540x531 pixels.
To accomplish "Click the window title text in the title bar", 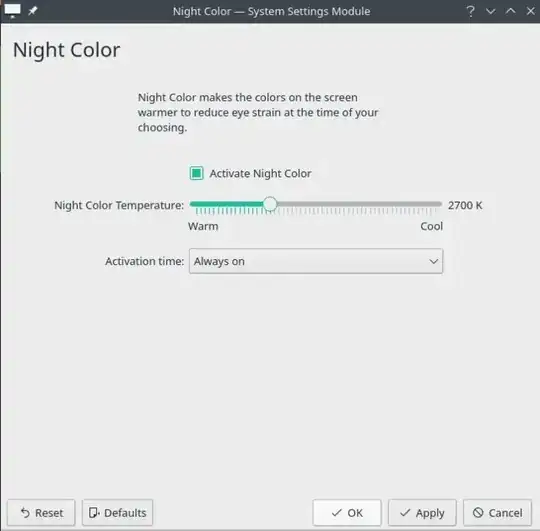I will pyautogui.click(x=271, y=11).
